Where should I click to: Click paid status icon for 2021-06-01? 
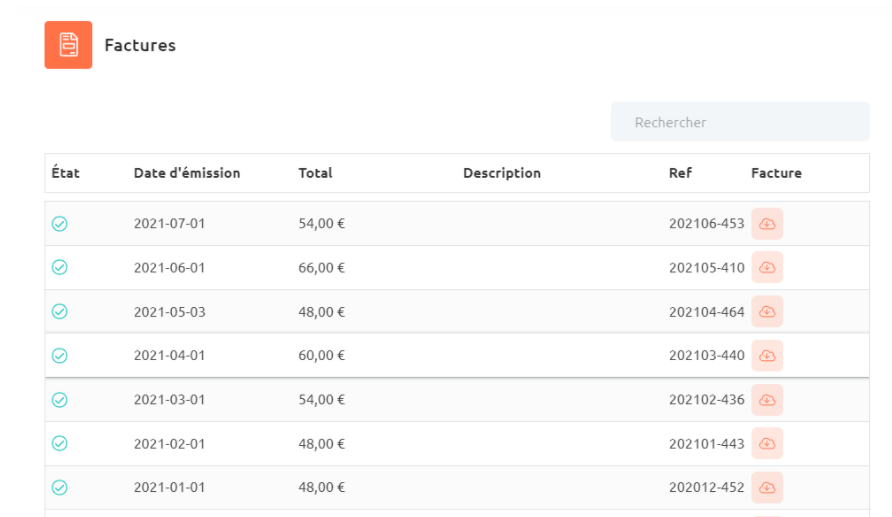[x=60, y=267]
